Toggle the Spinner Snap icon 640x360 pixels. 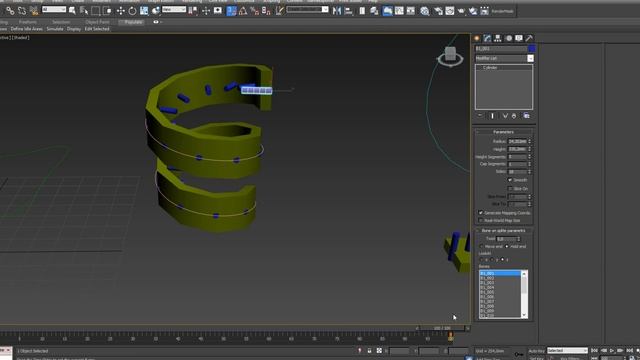click(x=267, y=11)
